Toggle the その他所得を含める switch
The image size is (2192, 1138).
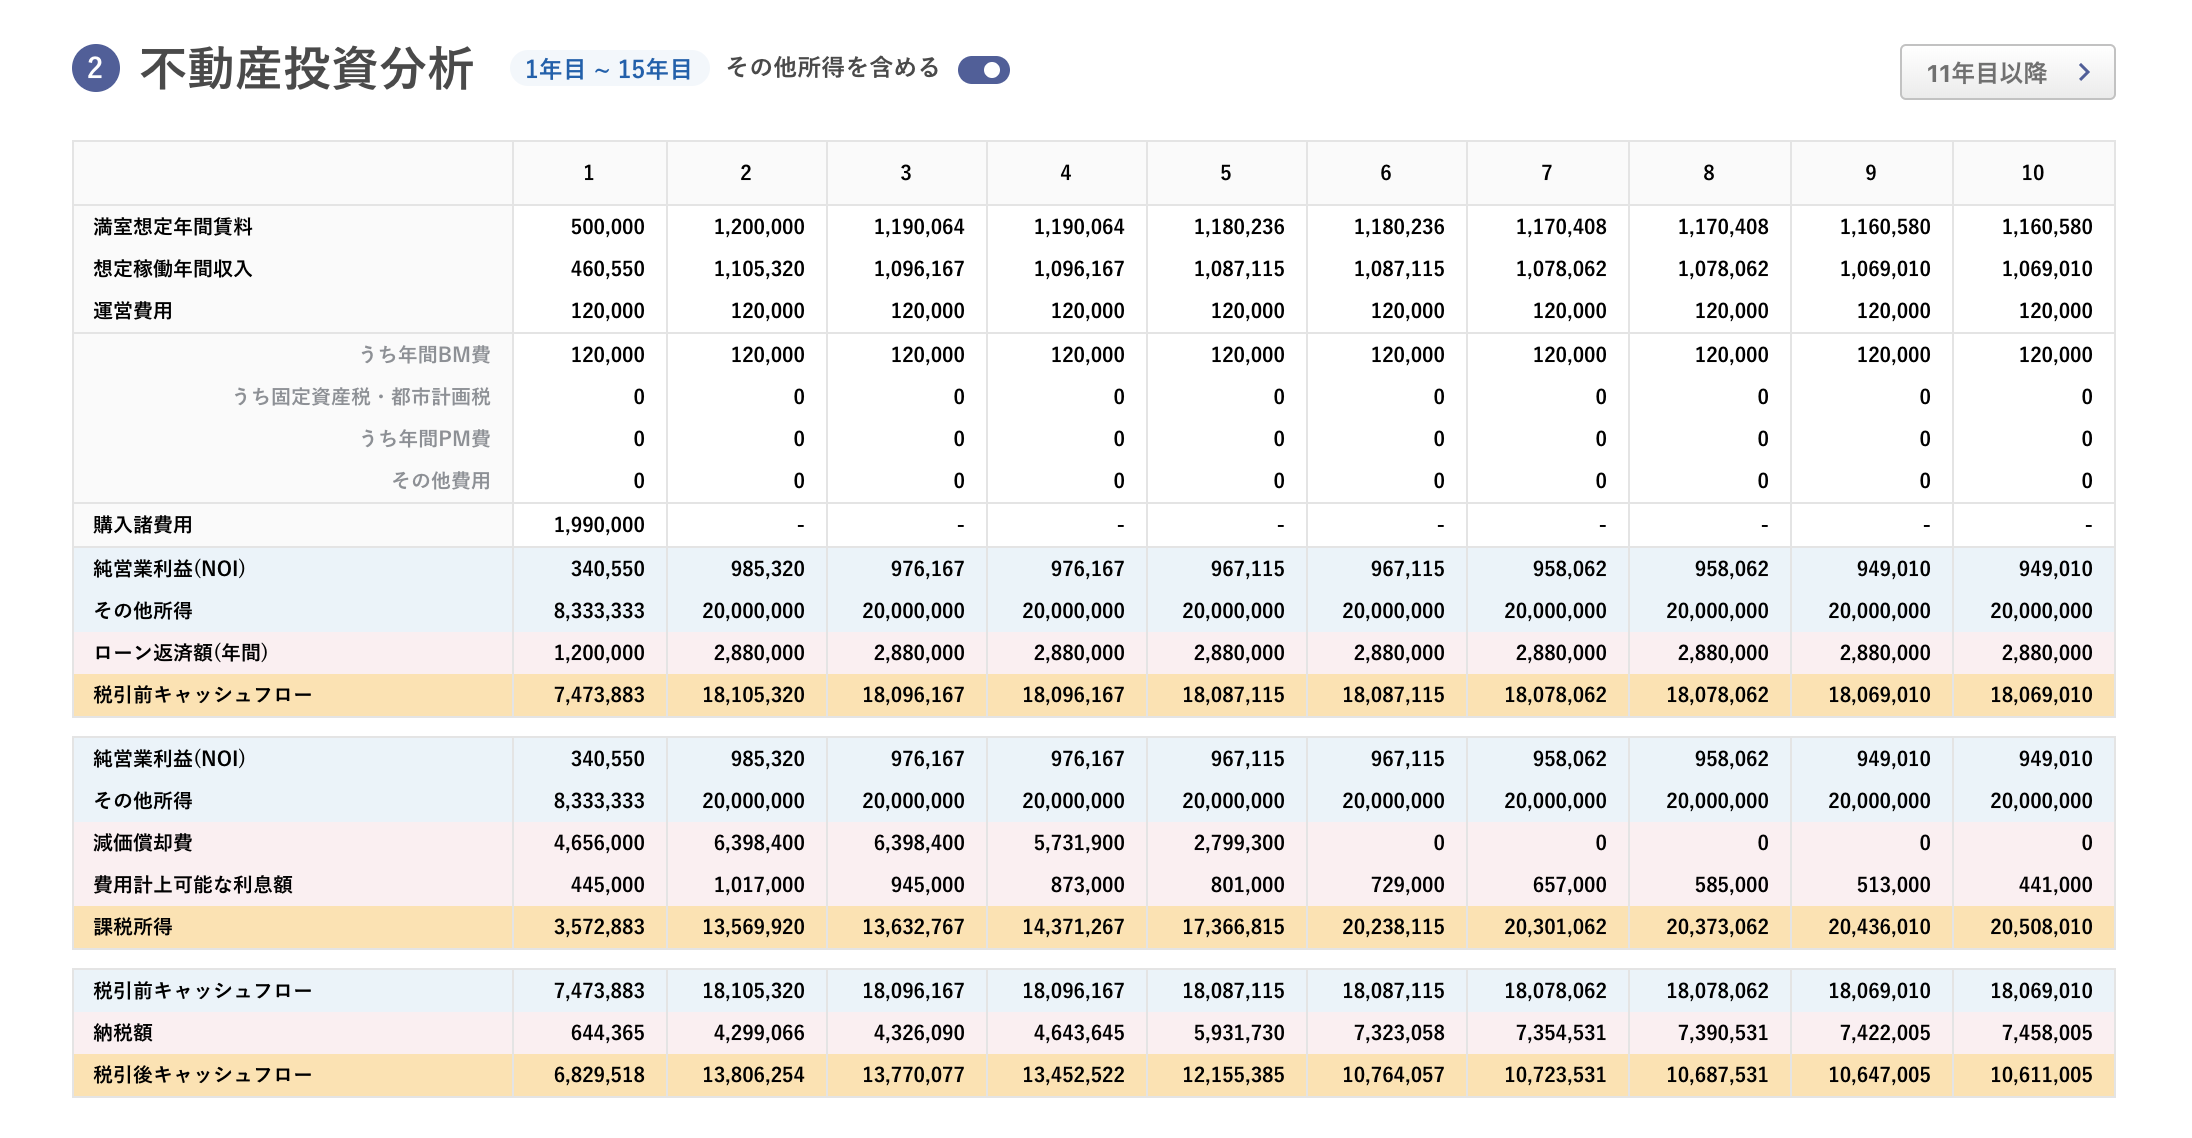[983, 70]
